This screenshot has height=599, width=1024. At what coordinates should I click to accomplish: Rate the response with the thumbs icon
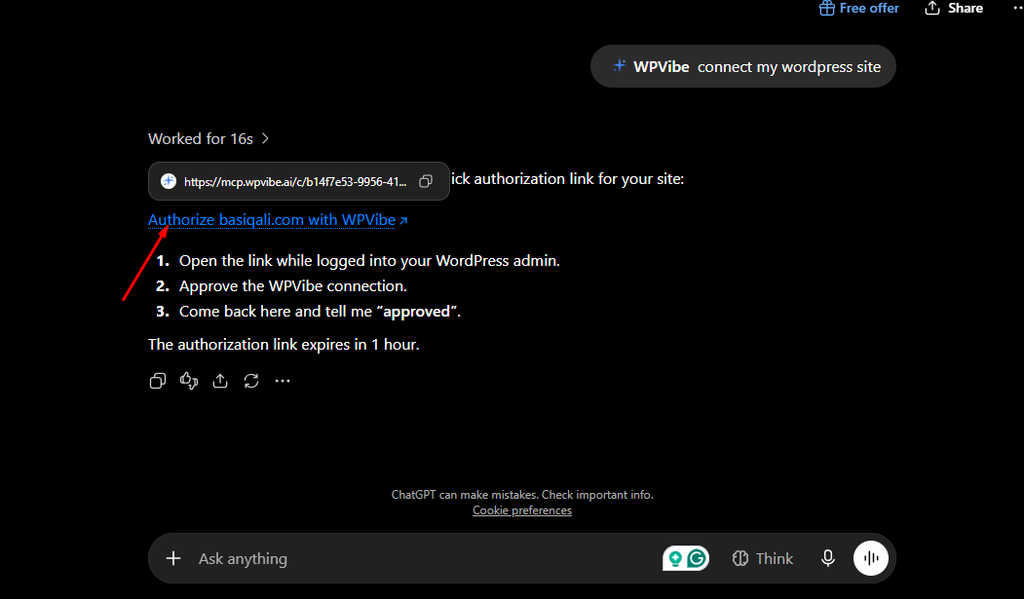click(x=189, y=381)
